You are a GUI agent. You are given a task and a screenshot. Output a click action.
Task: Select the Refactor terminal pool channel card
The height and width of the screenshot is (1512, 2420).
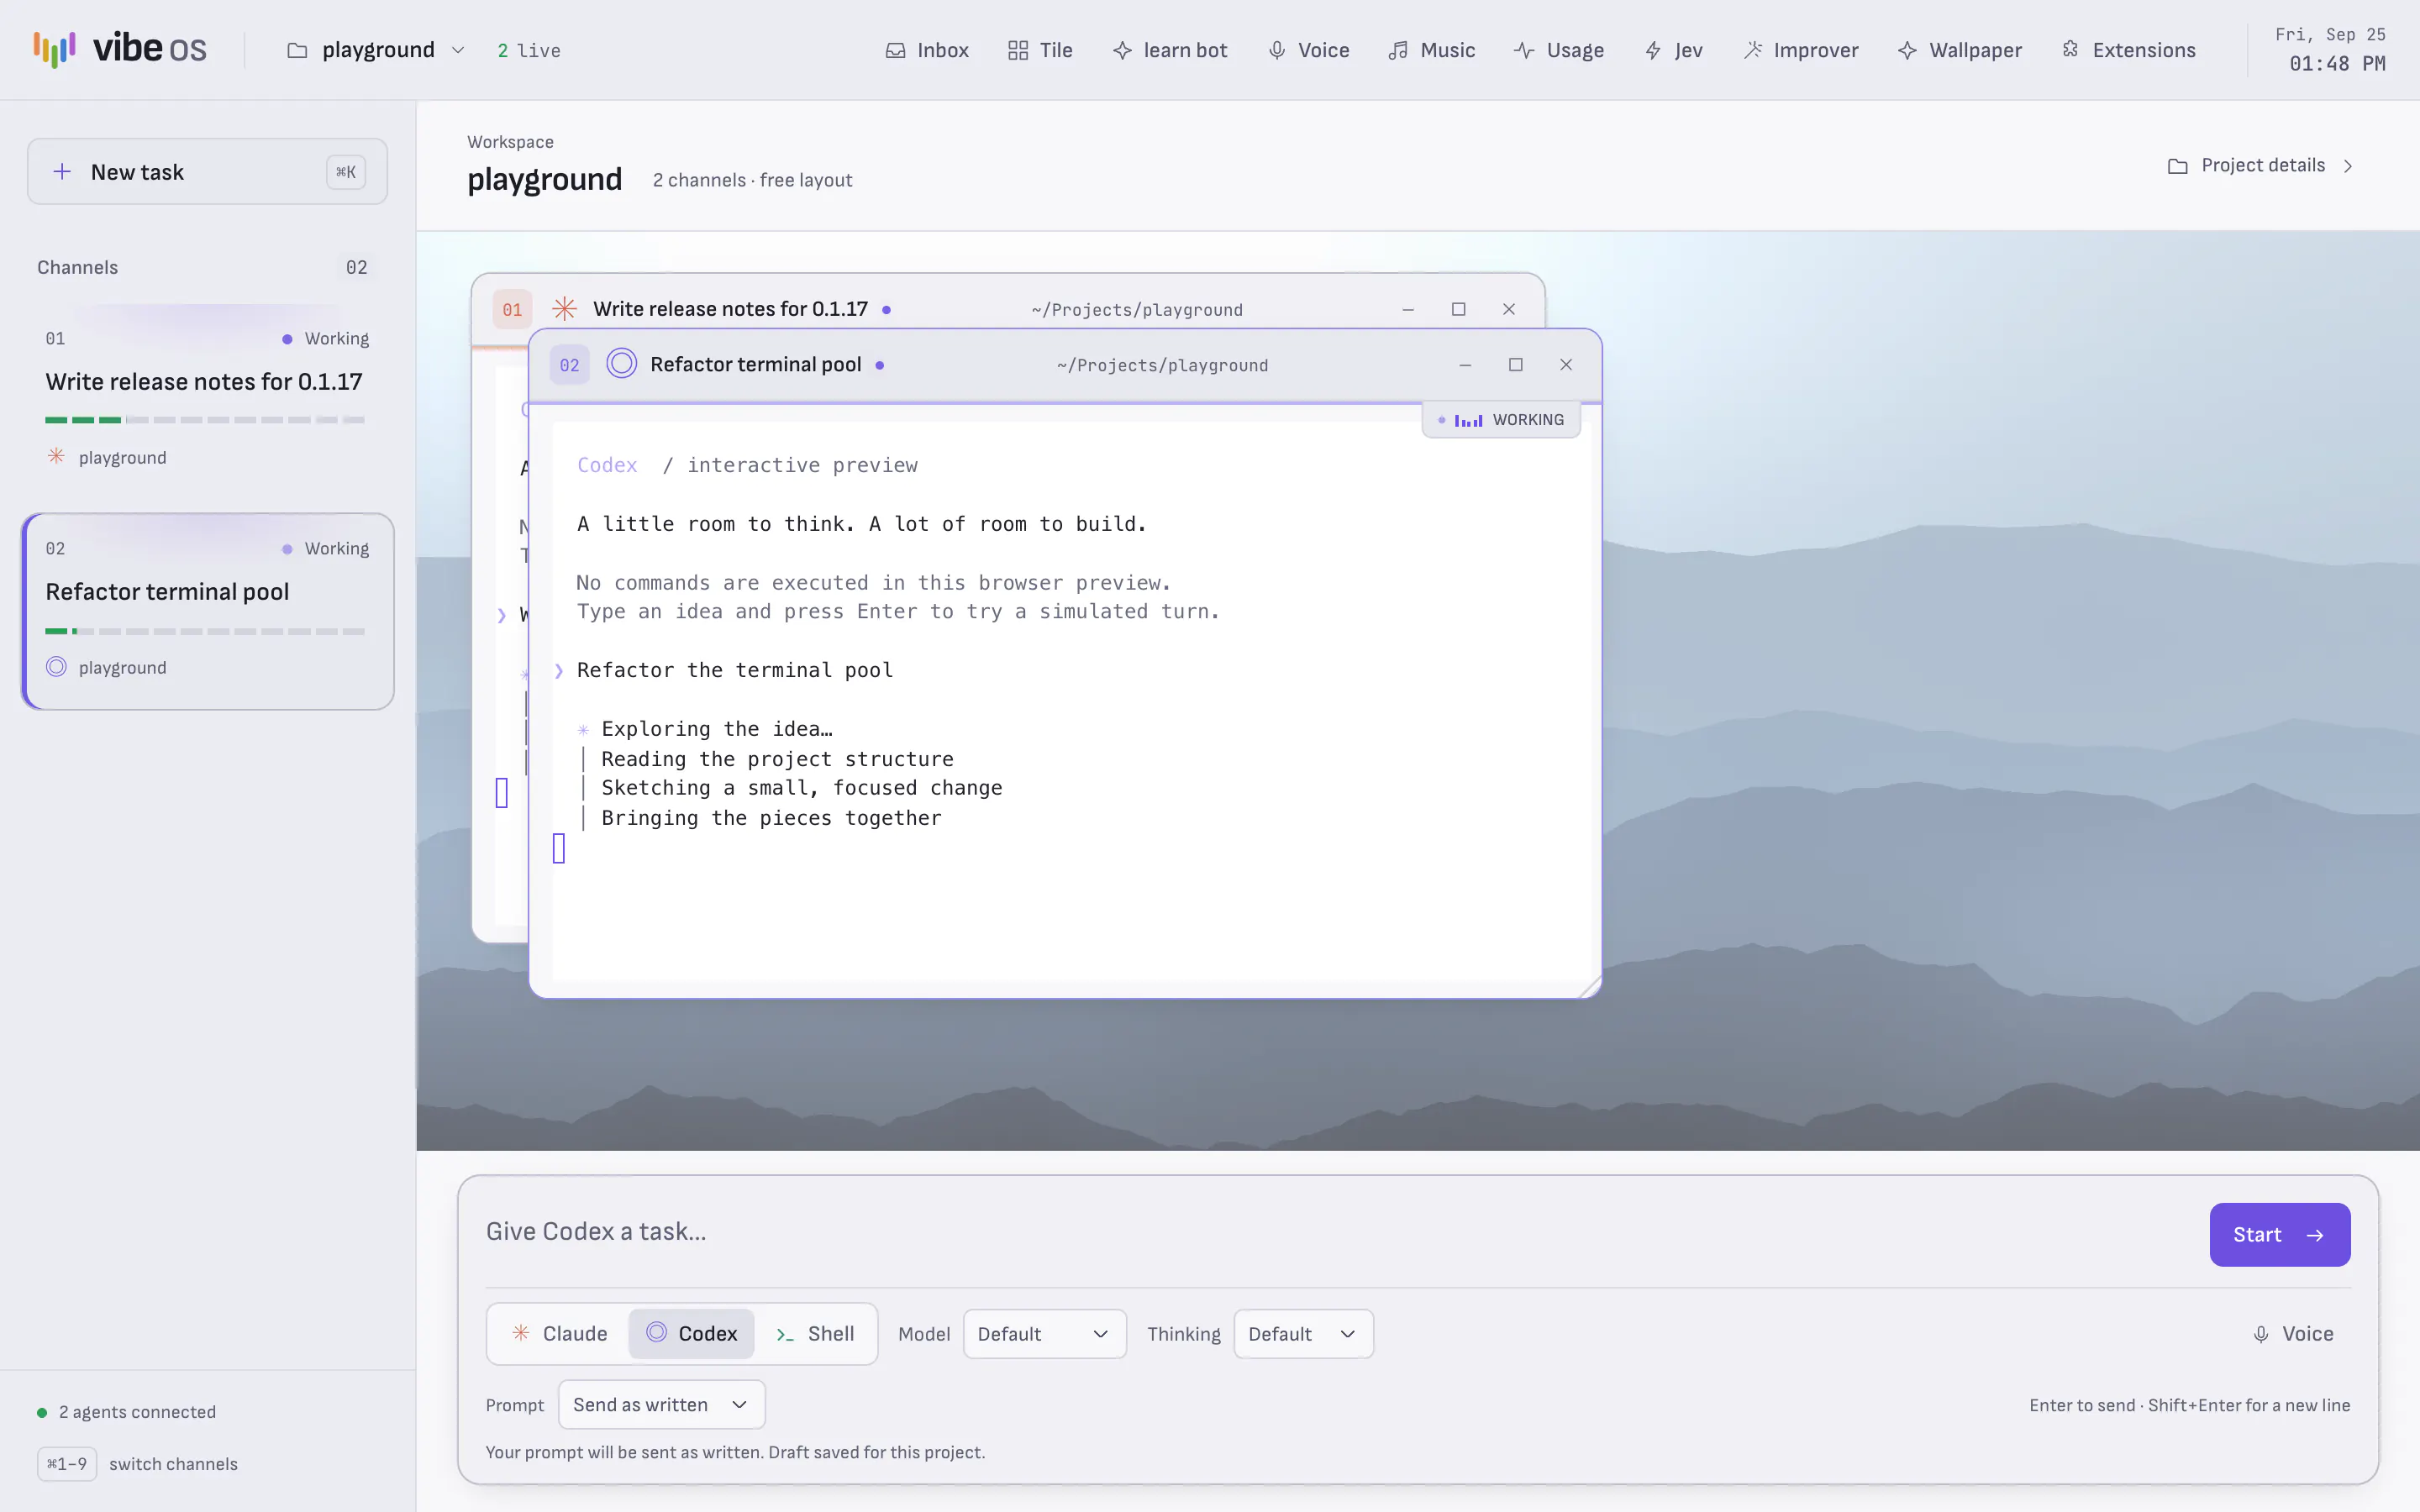pos(207,611)
